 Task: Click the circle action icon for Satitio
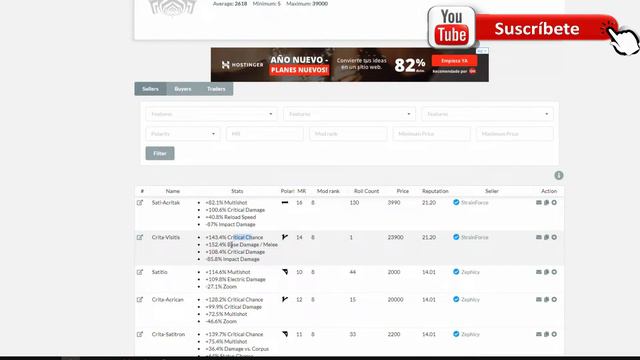point(554,272)
